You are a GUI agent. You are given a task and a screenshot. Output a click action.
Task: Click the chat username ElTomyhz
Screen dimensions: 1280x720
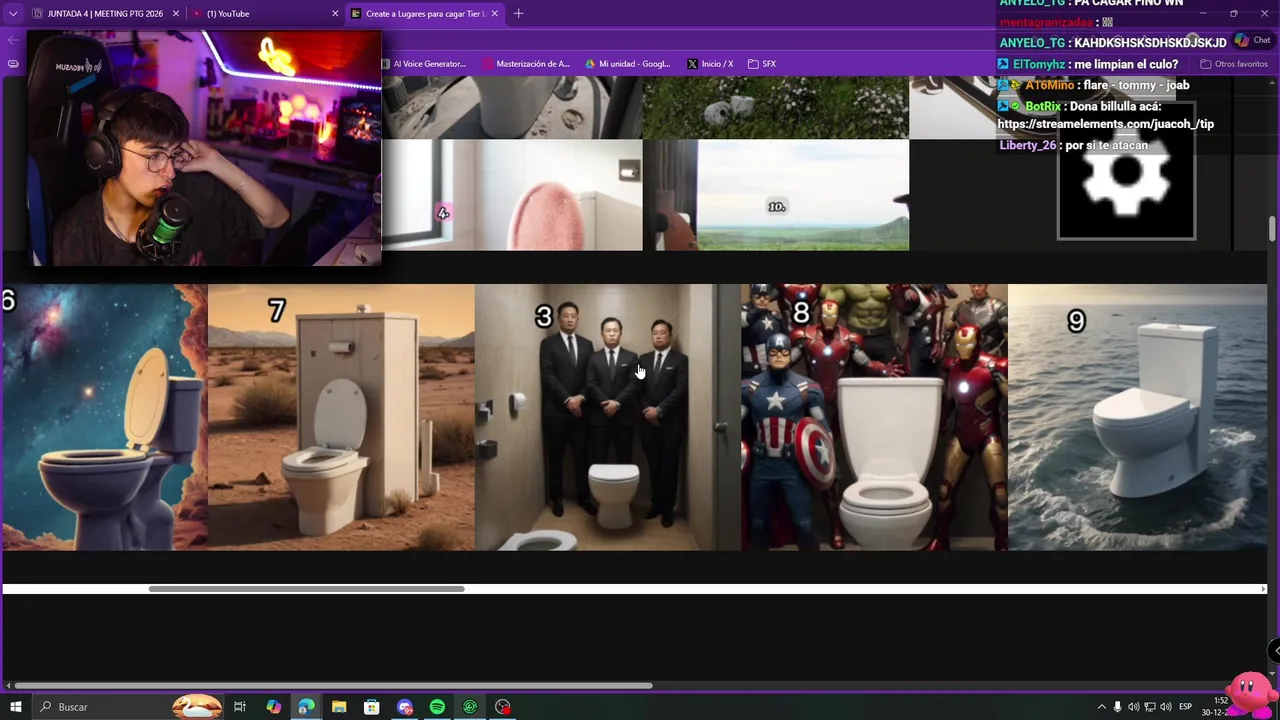point(1038,64)
